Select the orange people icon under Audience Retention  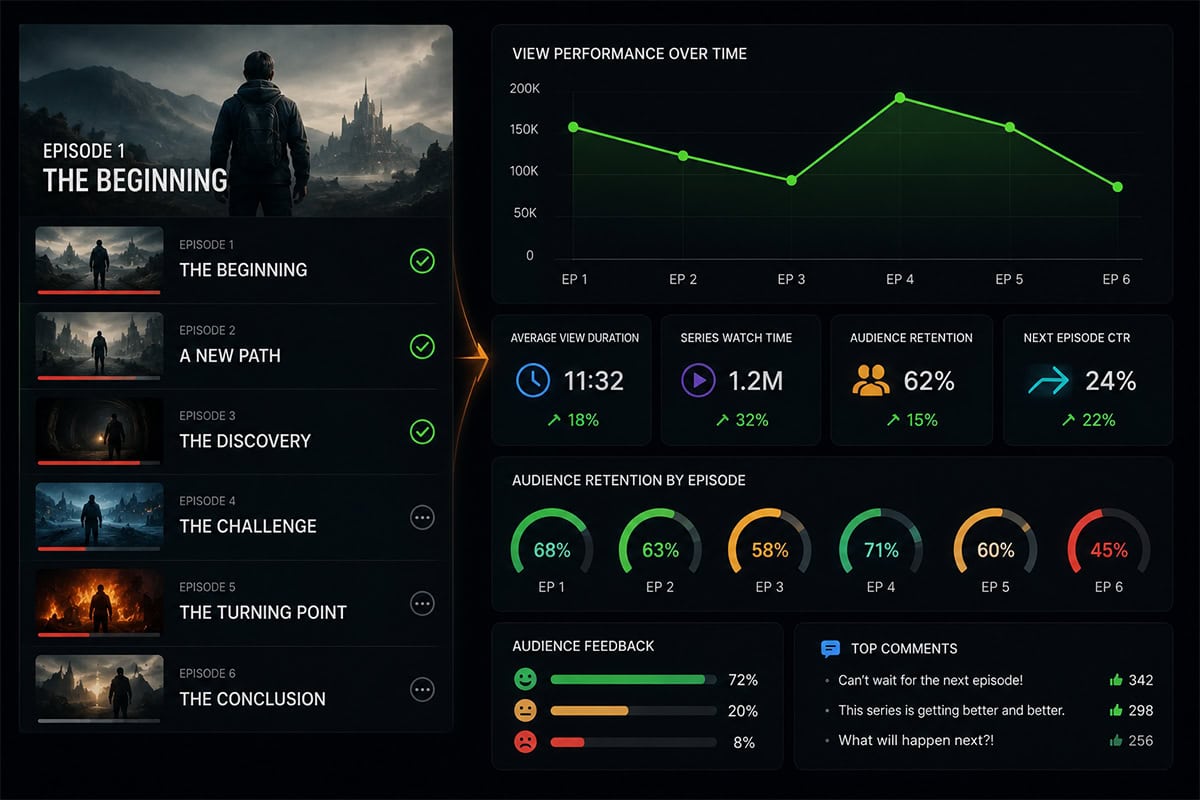[871, 380]
